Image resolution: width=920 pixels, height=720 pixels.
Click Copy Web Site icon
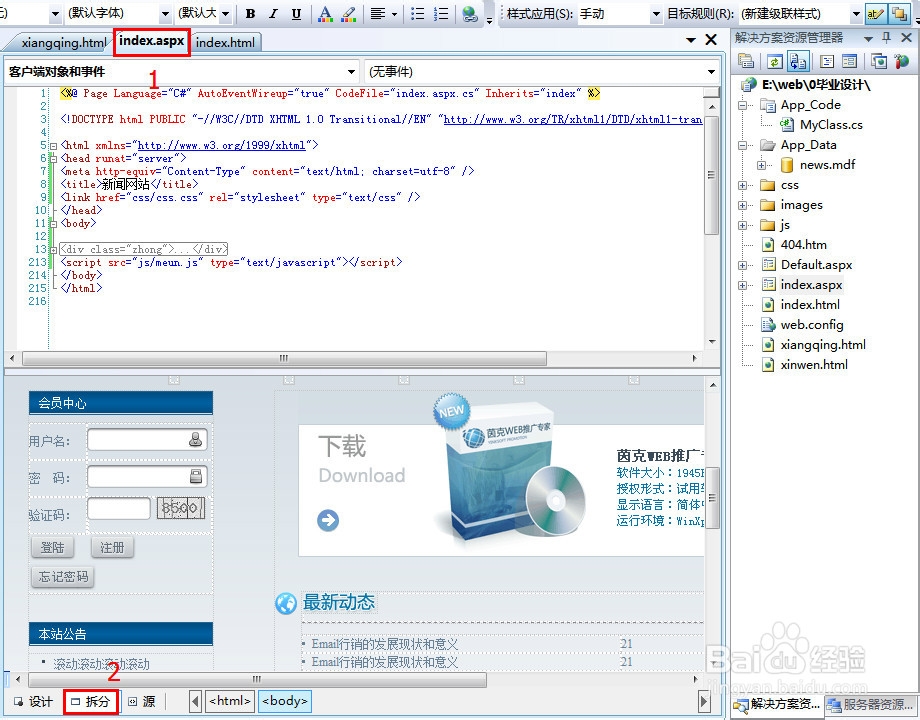878,61
